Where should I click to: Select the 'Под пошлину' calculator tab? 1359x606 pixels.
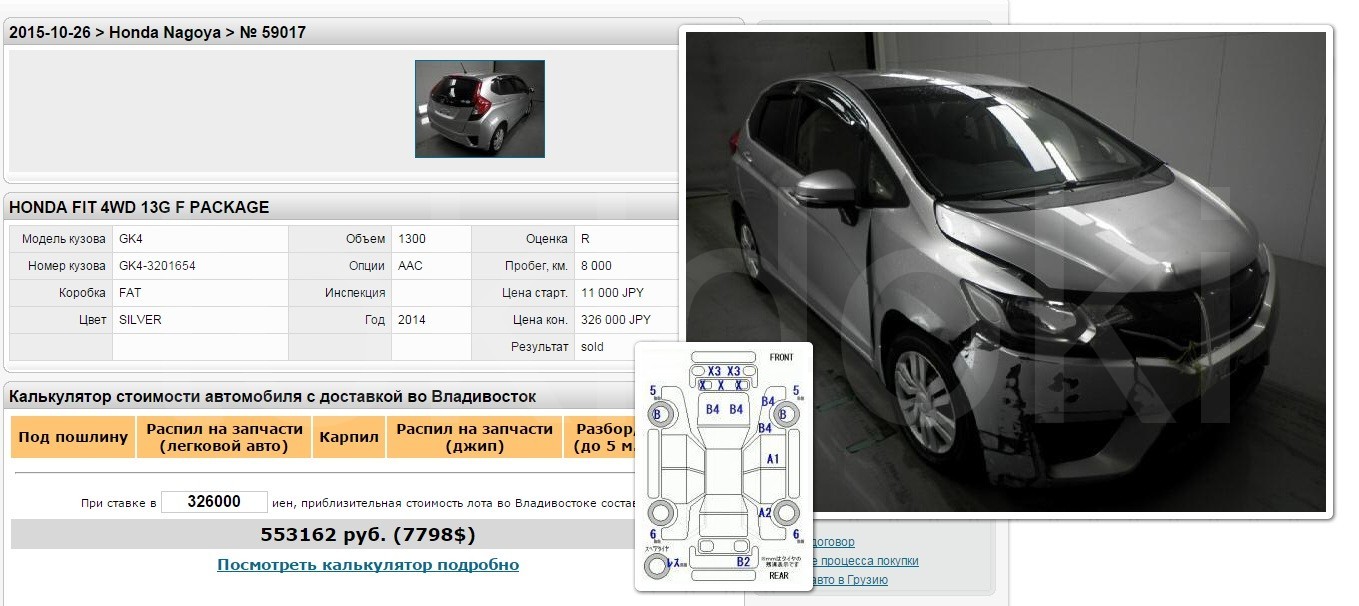73,437
